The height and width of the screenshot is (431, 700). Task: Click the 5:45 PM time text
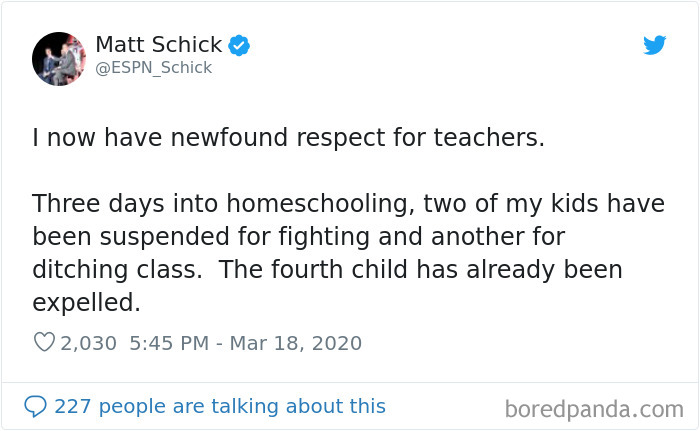click(x=170, y=343)
